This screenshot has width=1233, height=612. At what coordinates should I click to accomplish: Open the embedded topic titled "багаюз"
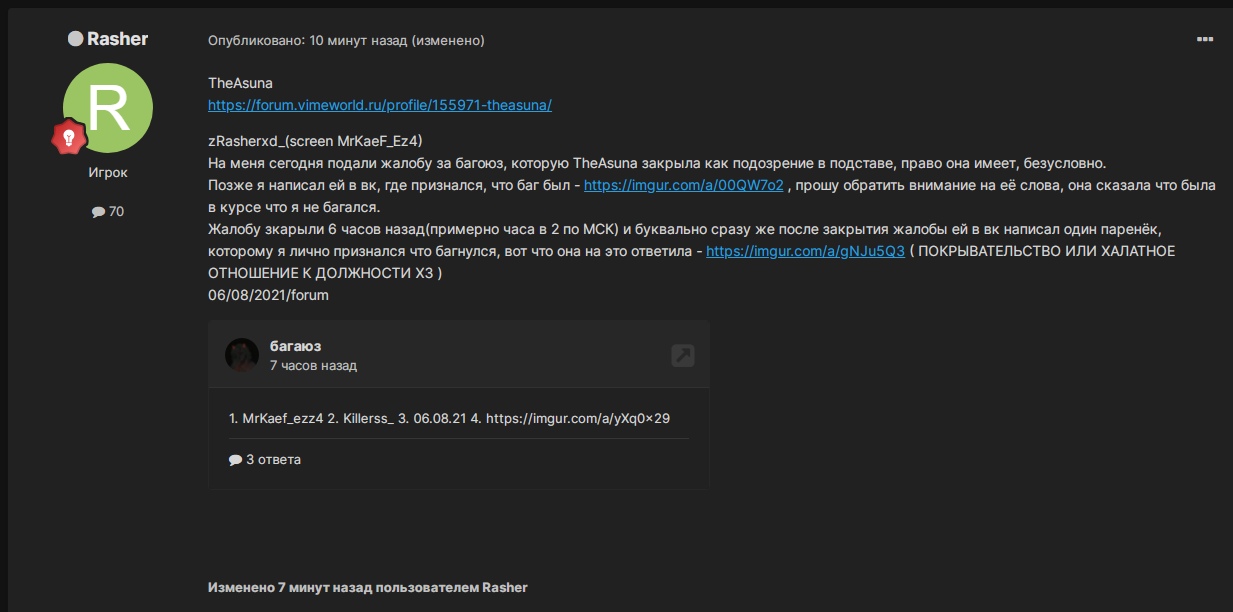pyautogui.click(x=295, y=346)
